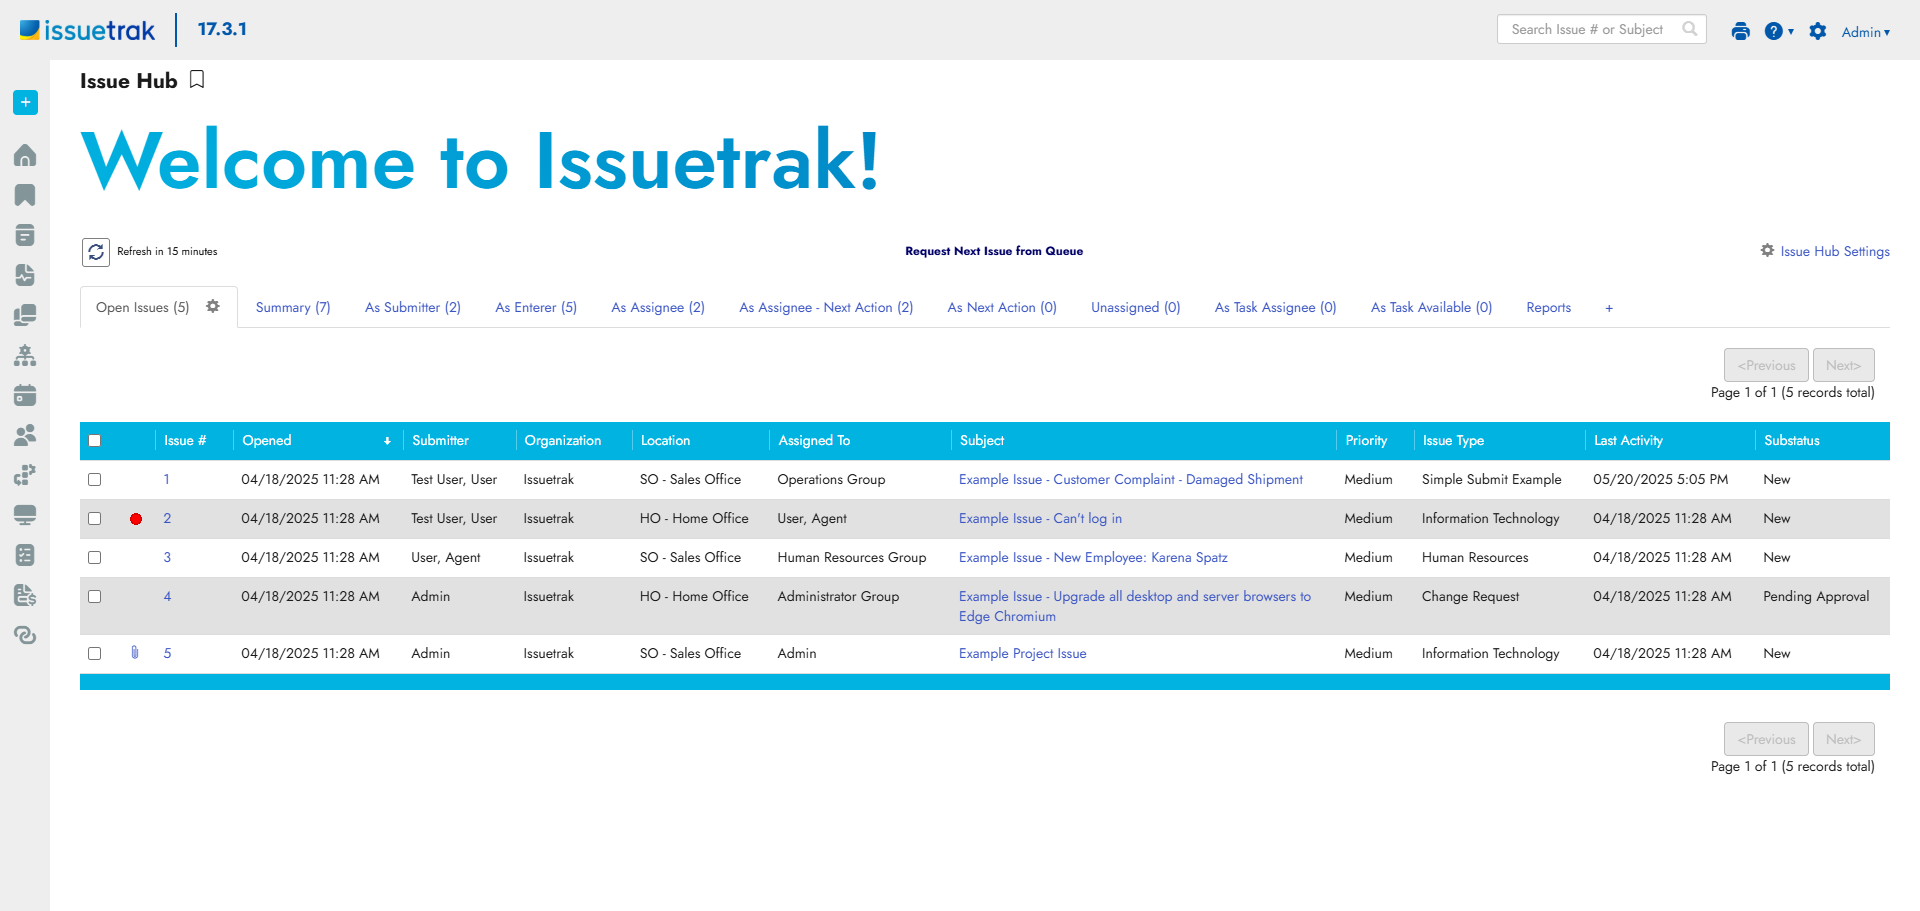This screenshot has height=911, width=1920.
Task: Open the Example Project Issue link
Action: (x=1022, y=654)
